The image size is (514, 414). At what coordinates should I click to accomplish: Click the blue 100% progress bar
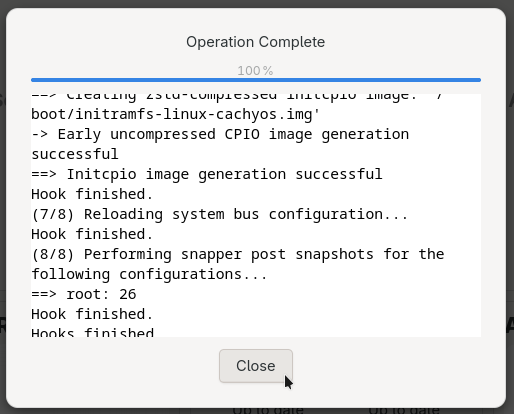tap(256, 80)
